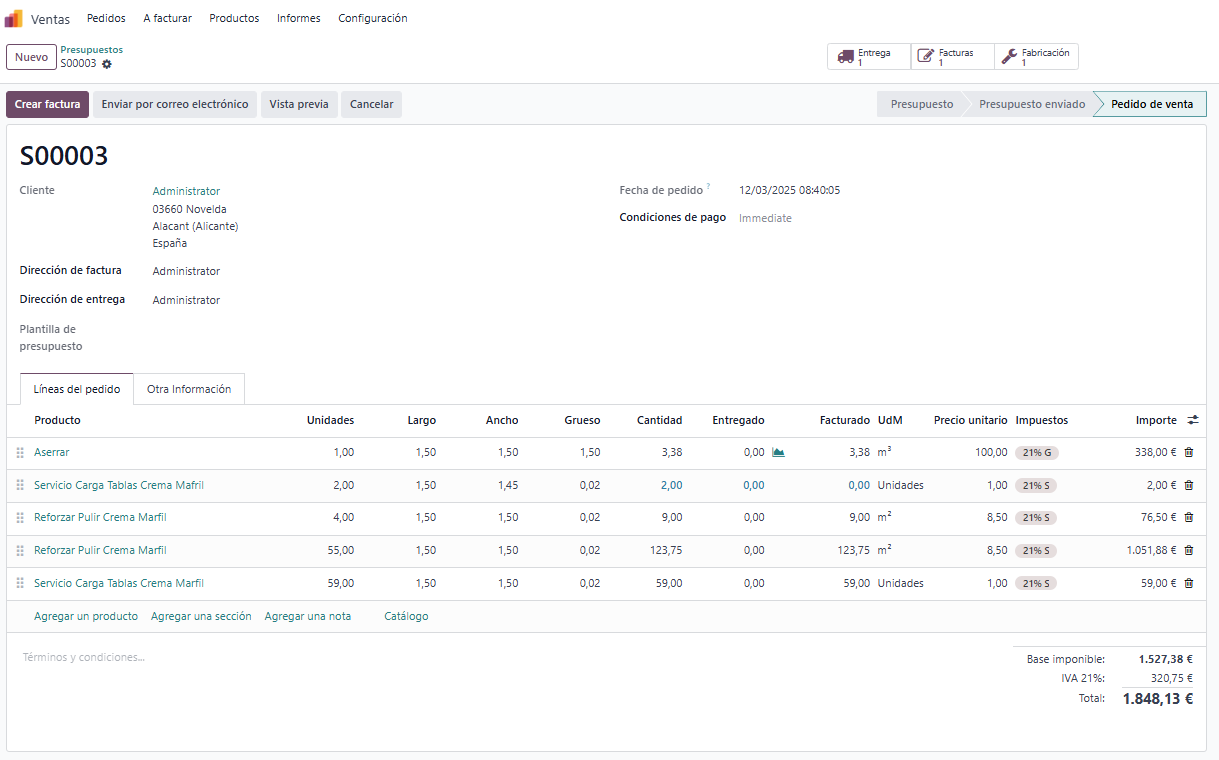Click the Dirección de factura Administrator field

[186, 271]
